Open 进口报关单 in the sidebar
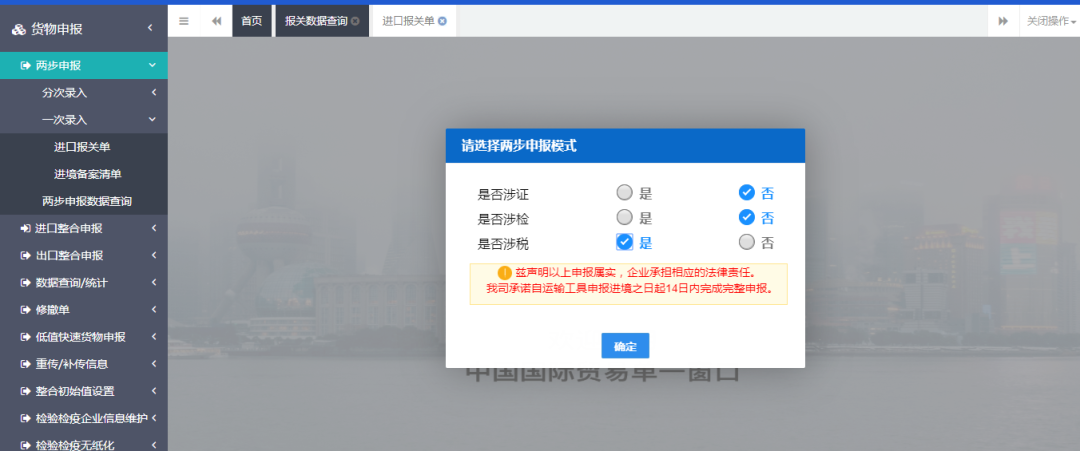This screenshot has height=451, width=1080. pyautogui.click(x=82, y=147)
